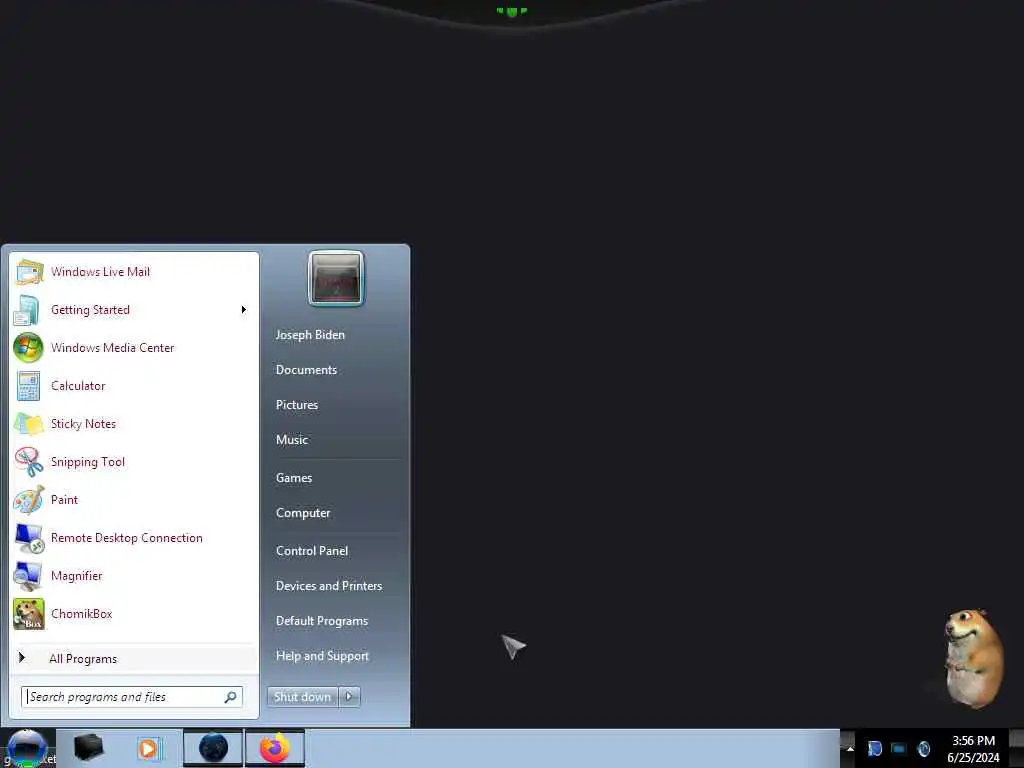Open Joseph Biden user folder
1024x768 pixels.
(x=310, y=335)
